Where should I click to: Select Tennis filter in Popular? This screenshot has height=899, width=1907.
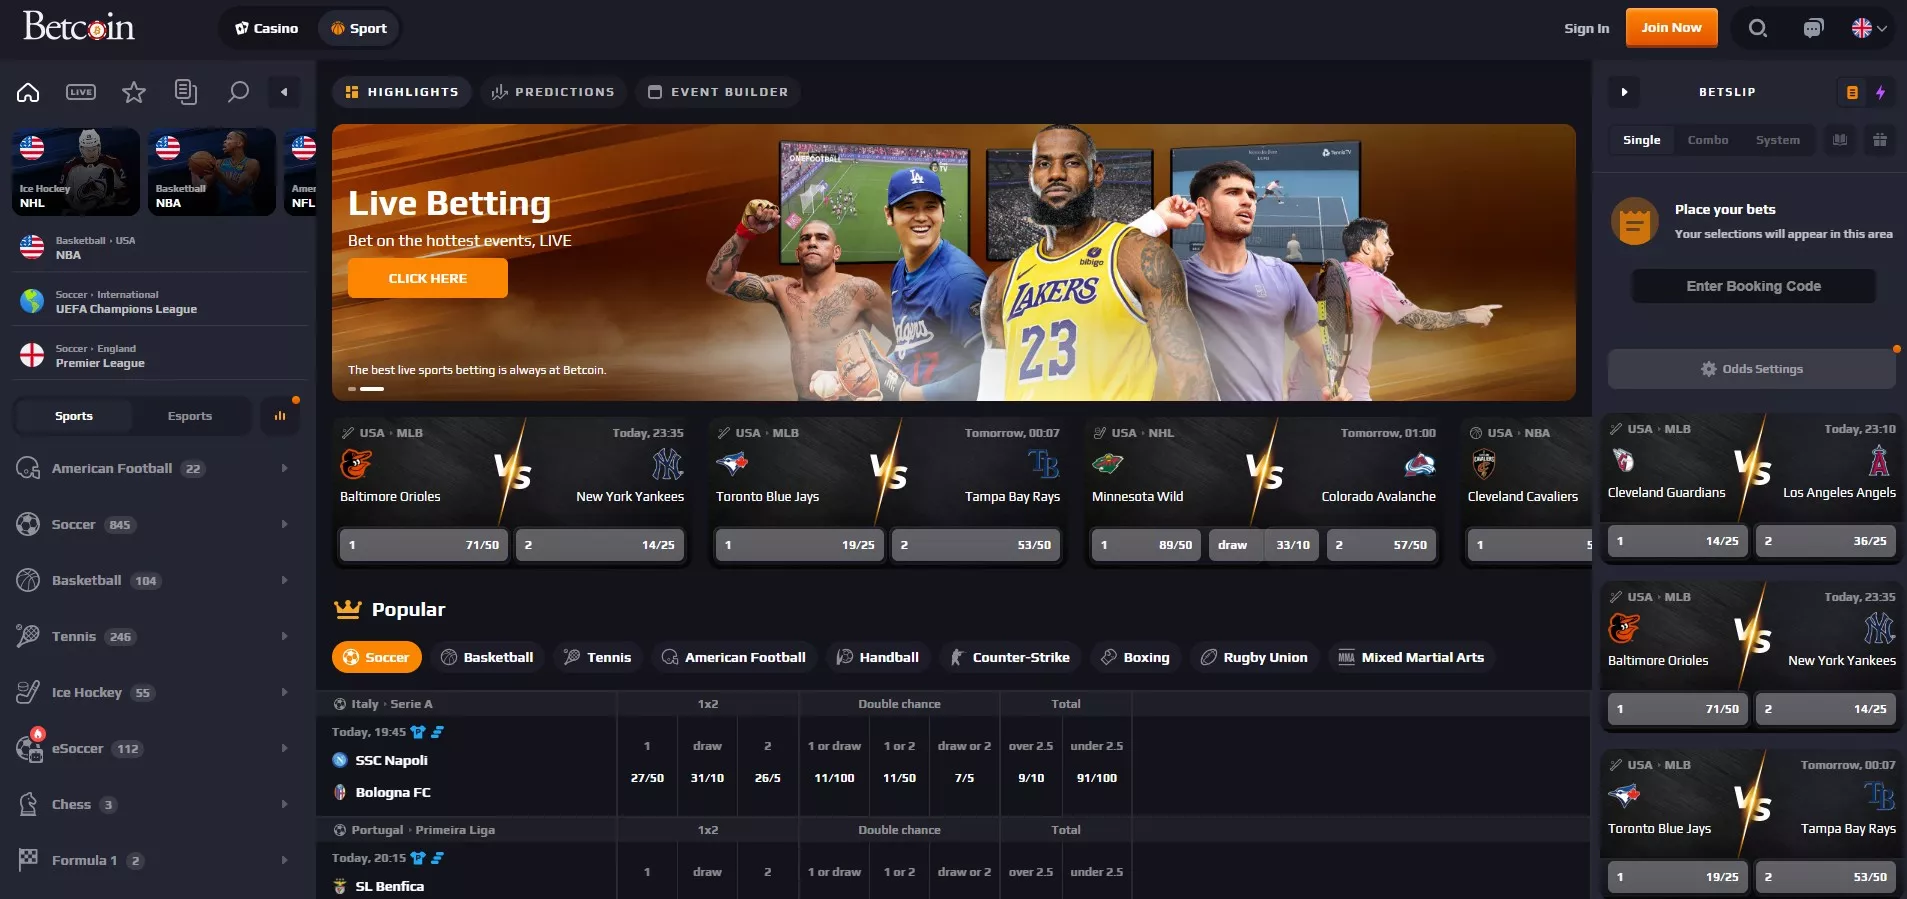pos(598,657)
